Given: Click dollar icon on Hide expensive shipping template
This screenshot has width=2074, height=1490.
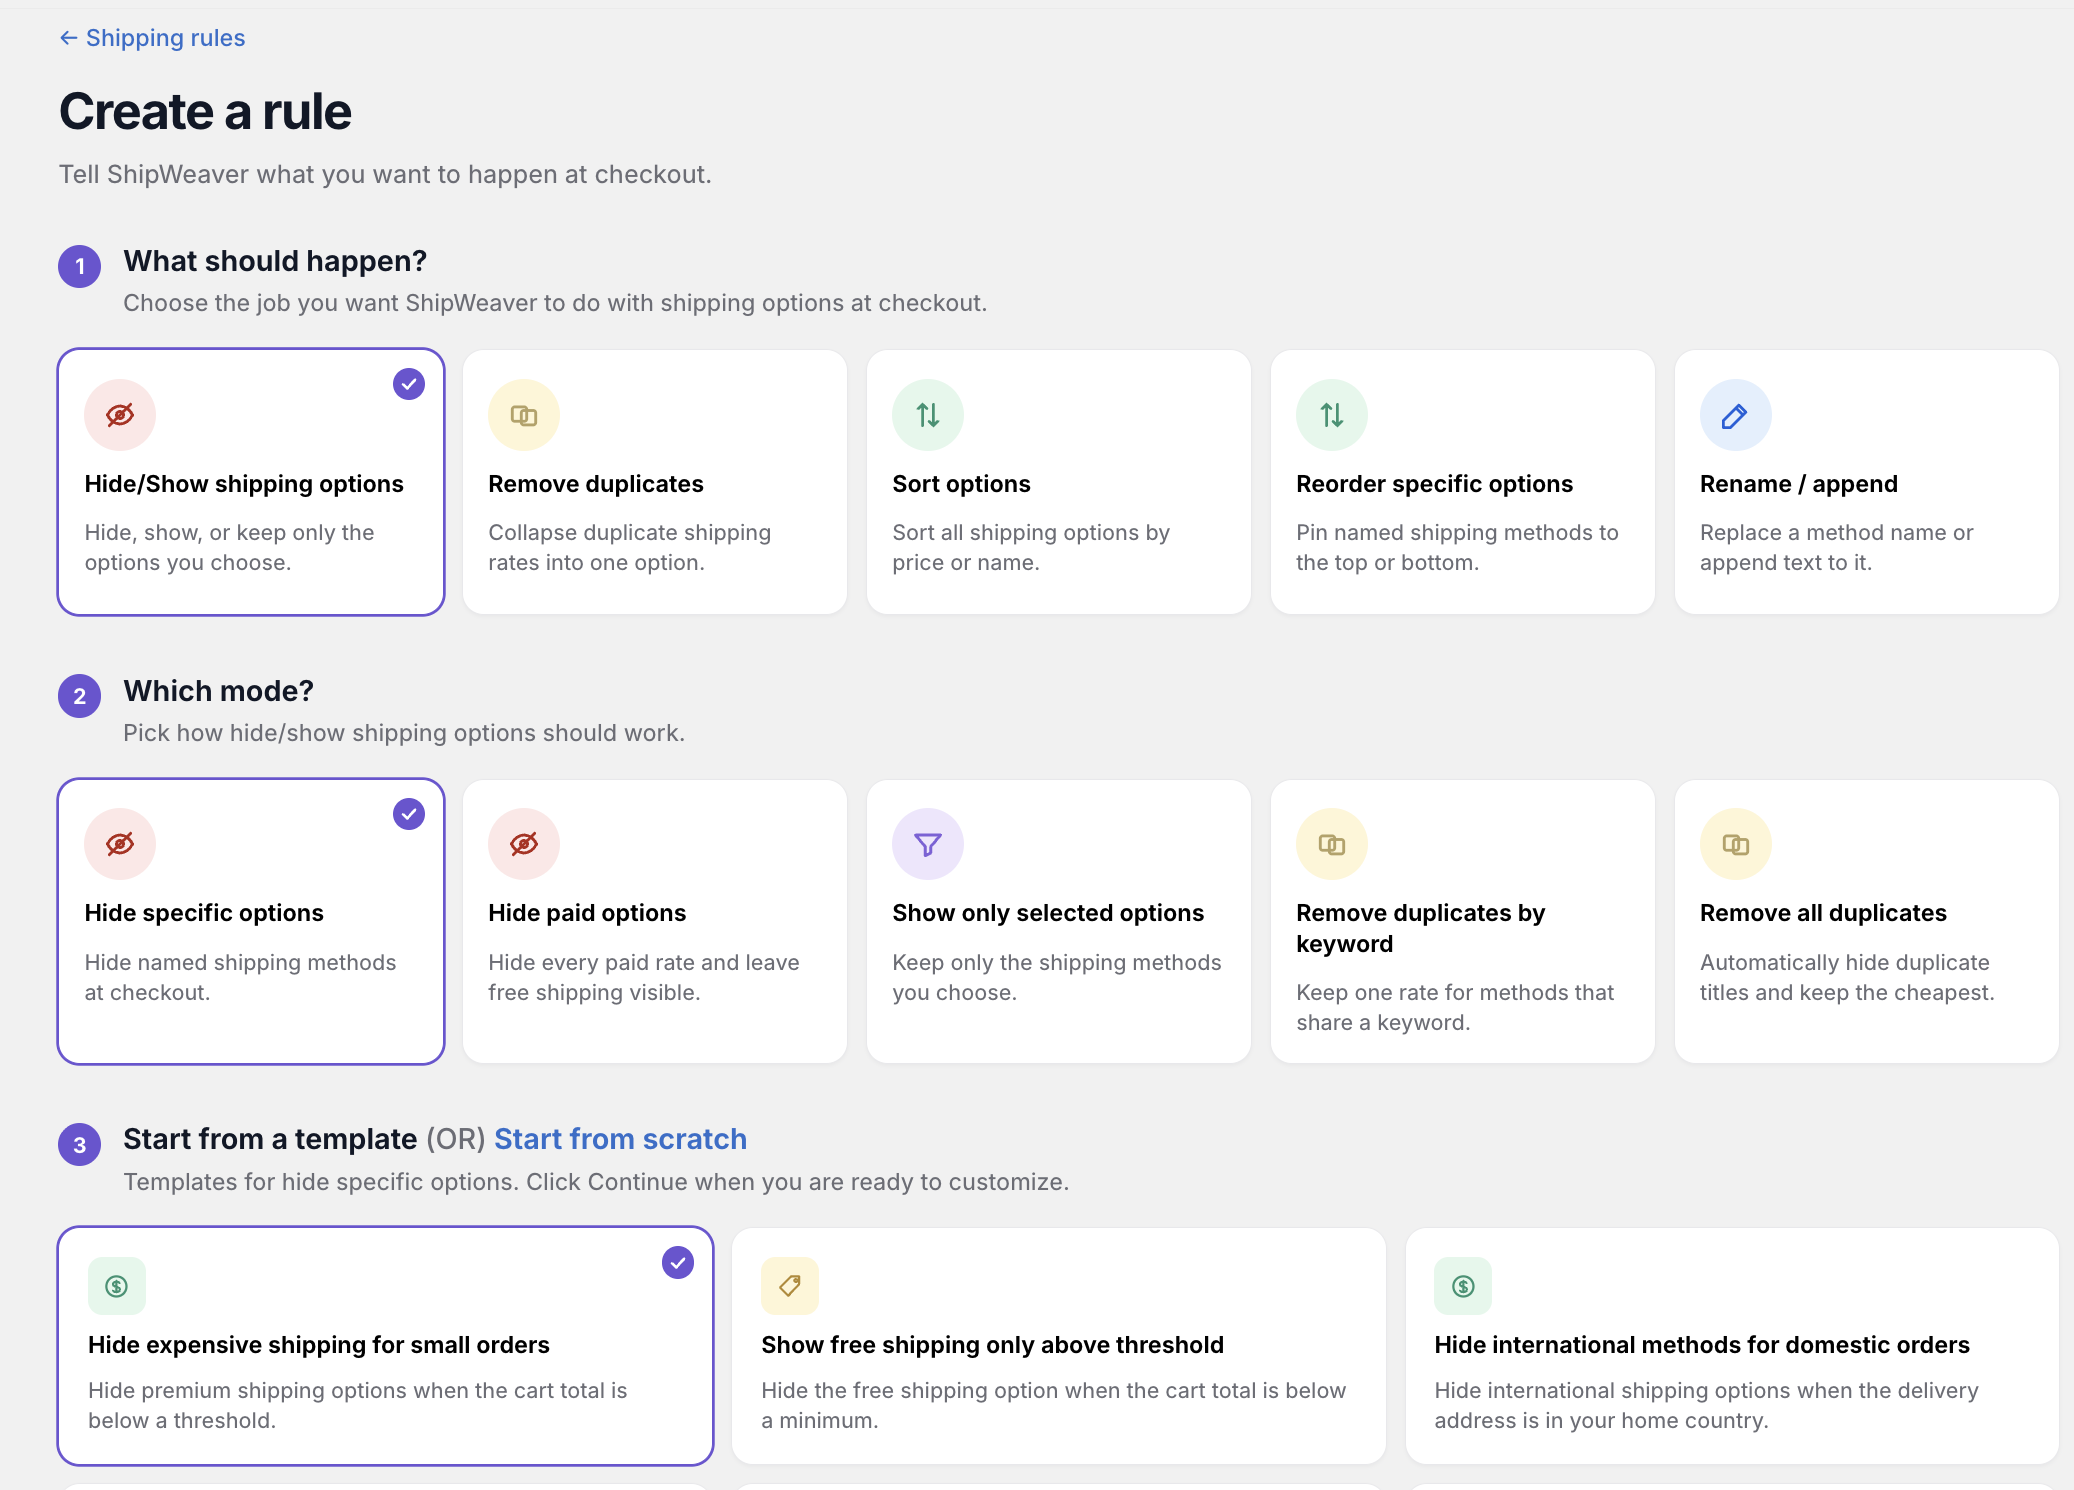Looking at the screenshot, I should [117, 1286].
